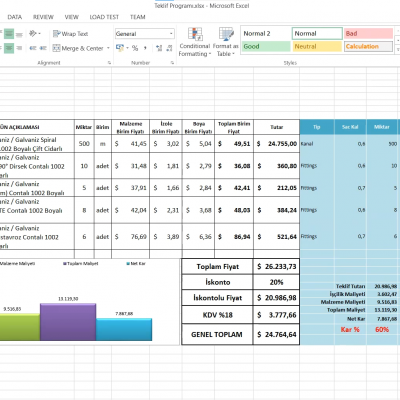Apply Comma Style number format
Image resolution: width=400 pixels, height=400 pixels.
click(x=145, y=48)
